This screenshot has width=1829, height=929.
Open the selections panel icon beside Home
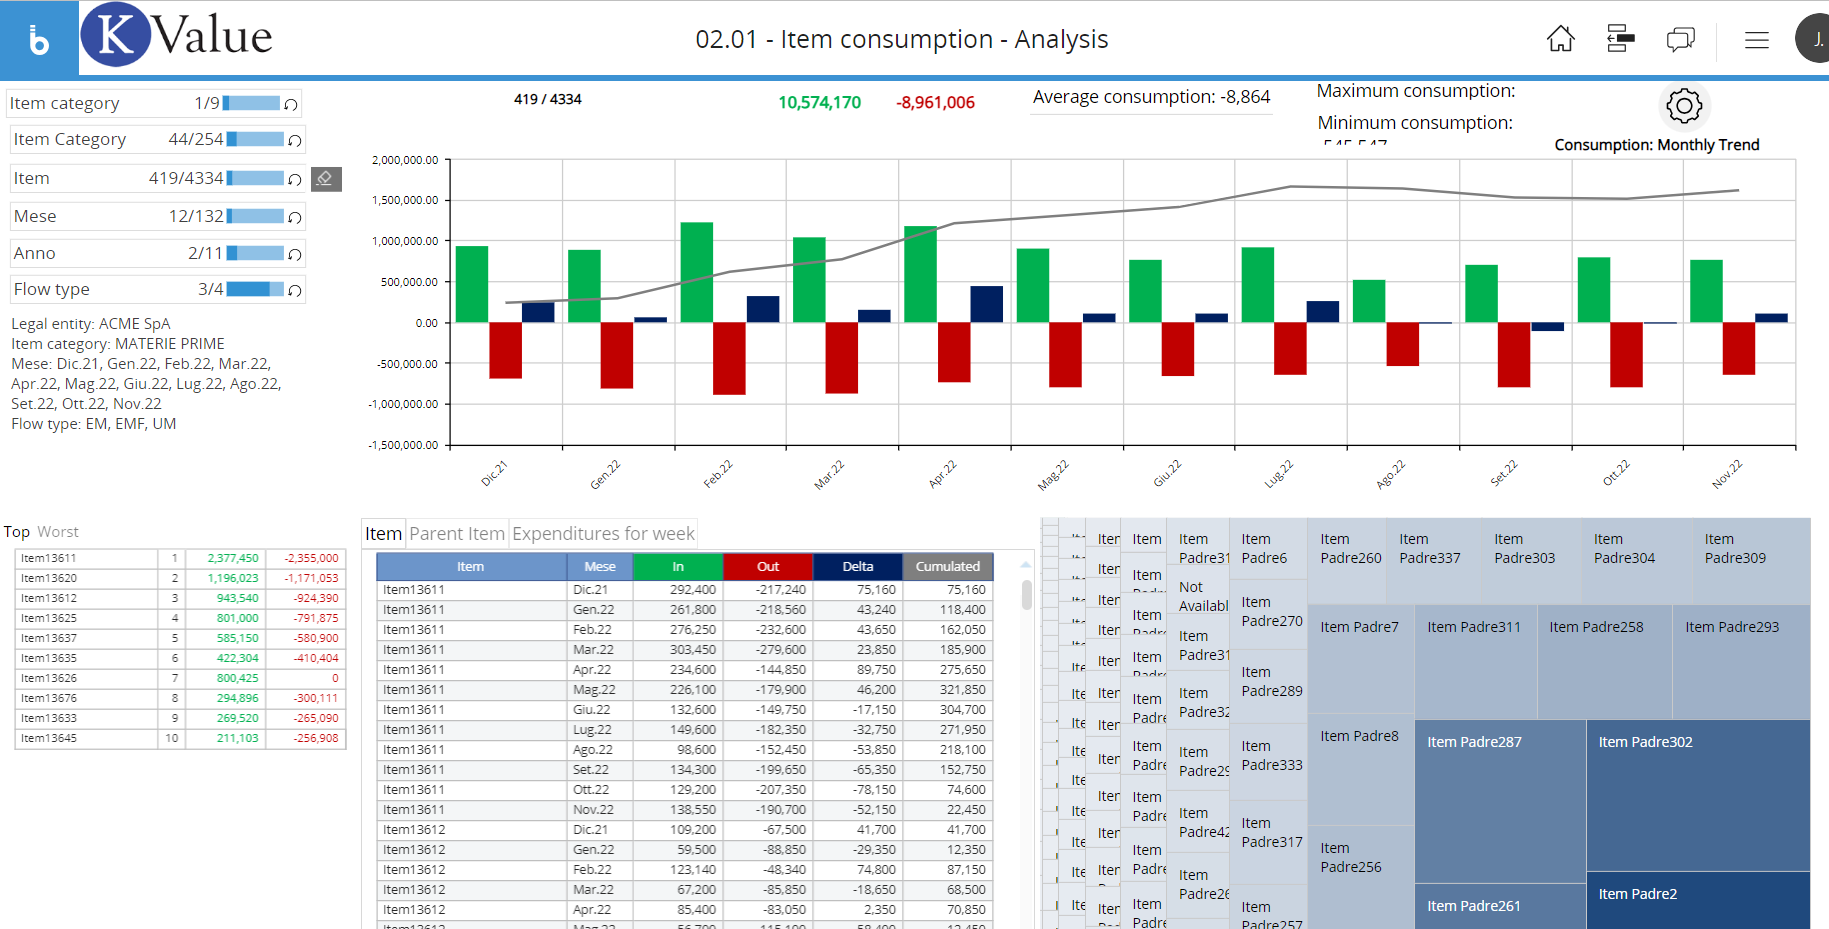point(1620,39)
